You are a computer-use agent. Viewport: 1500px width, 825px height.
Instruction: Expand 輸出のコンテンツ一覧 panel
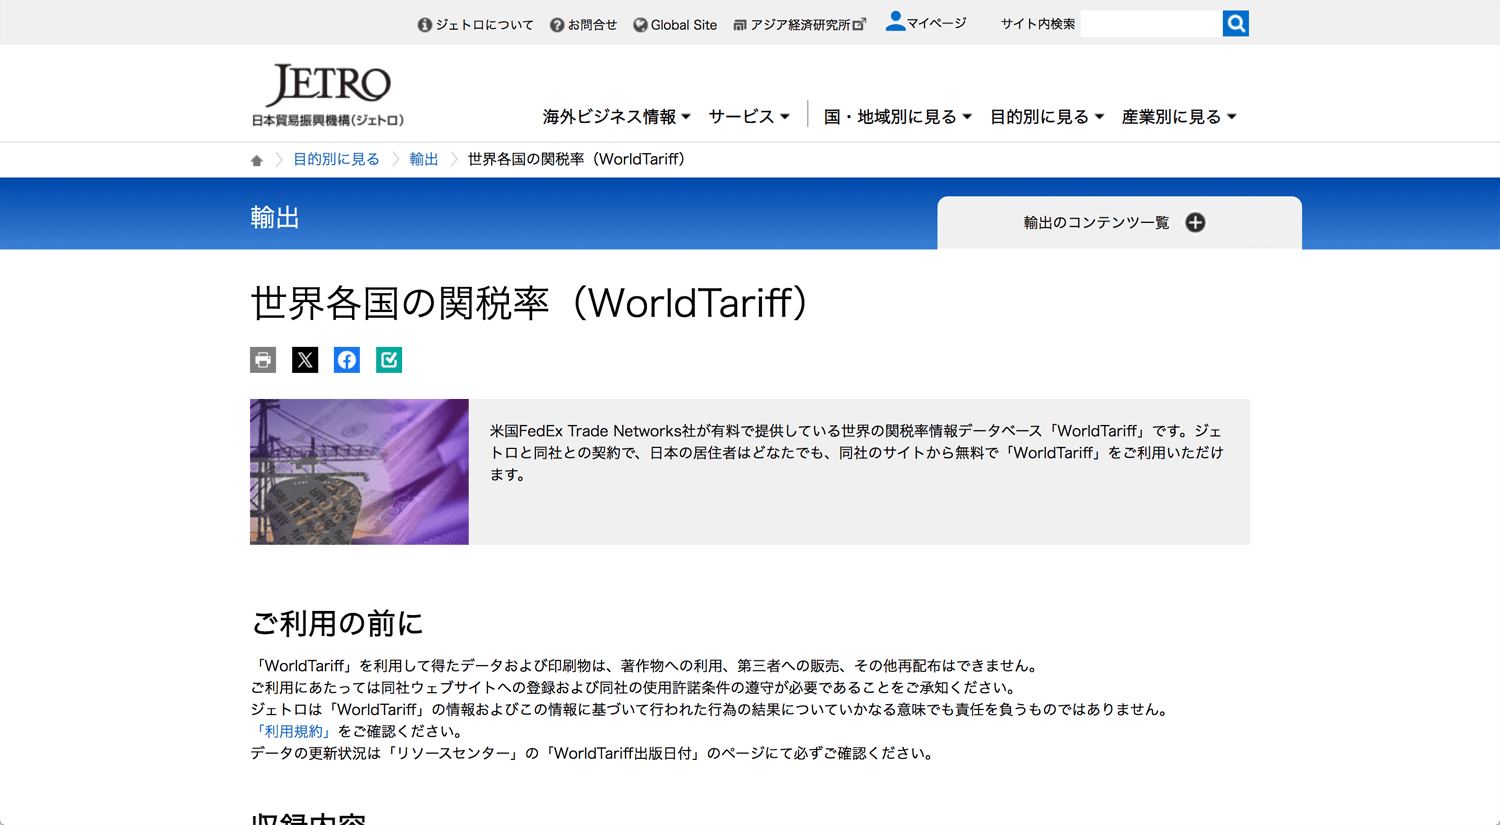click(x=1119, y=222)
